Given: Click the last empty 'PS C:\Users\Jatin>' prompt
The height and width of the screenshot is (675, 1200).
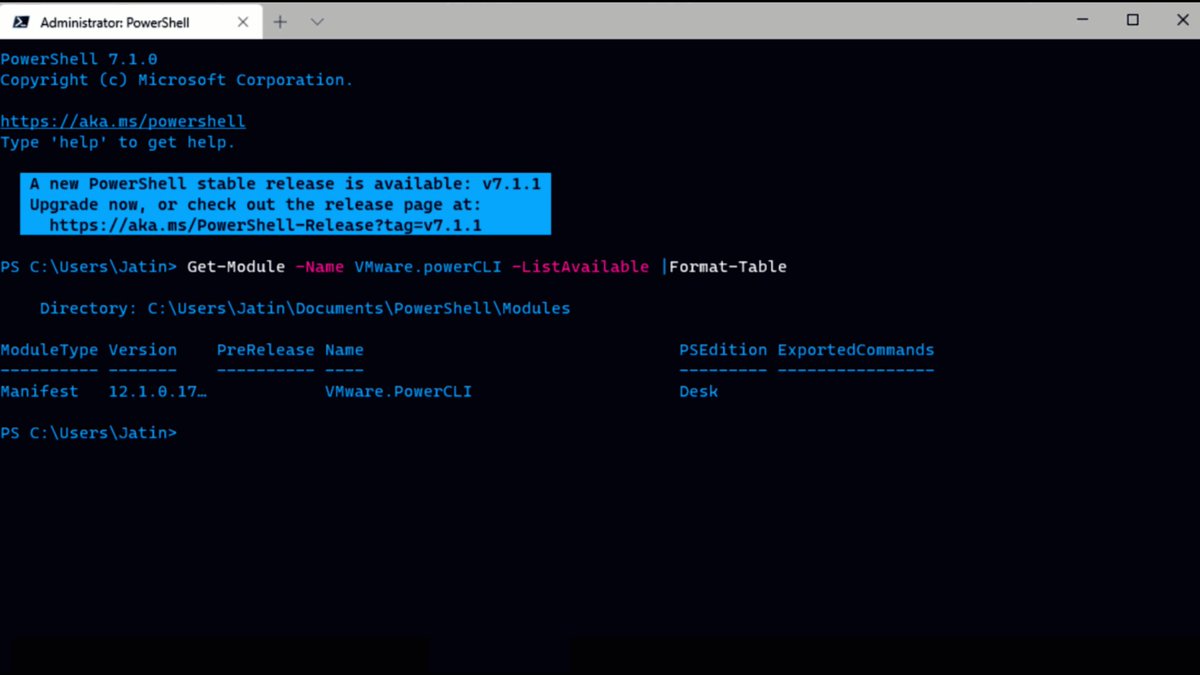Looking at the screenshot, I should [88, 433].
